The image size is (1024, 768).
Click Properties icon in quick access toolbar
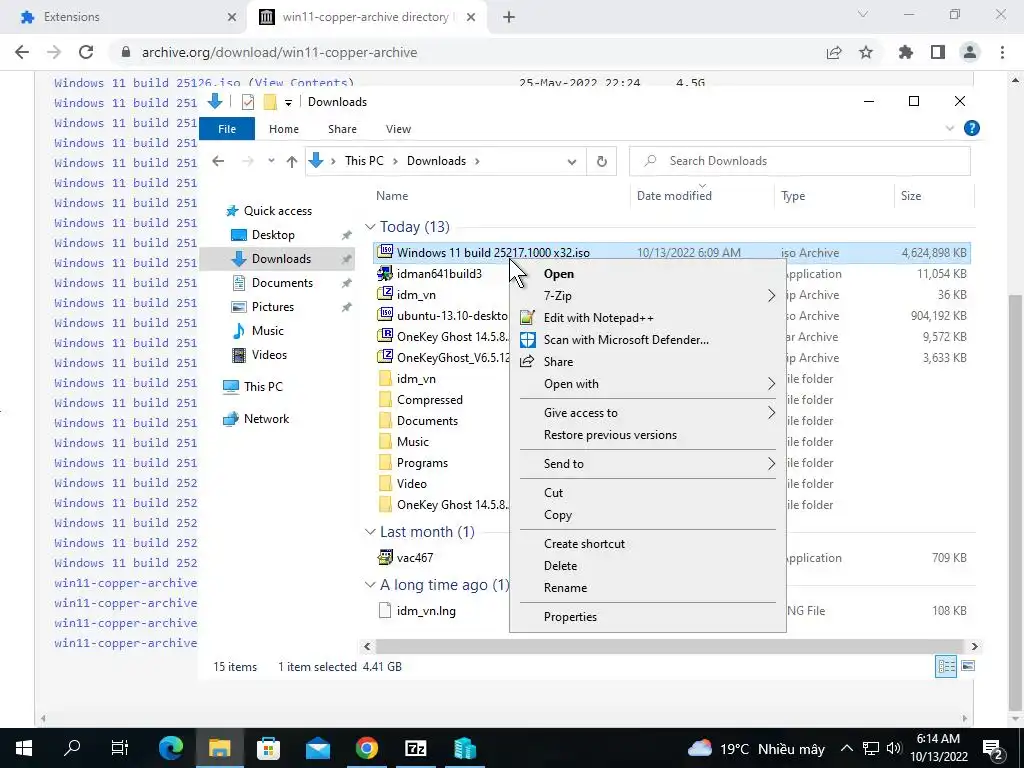[x=248, y=102]
